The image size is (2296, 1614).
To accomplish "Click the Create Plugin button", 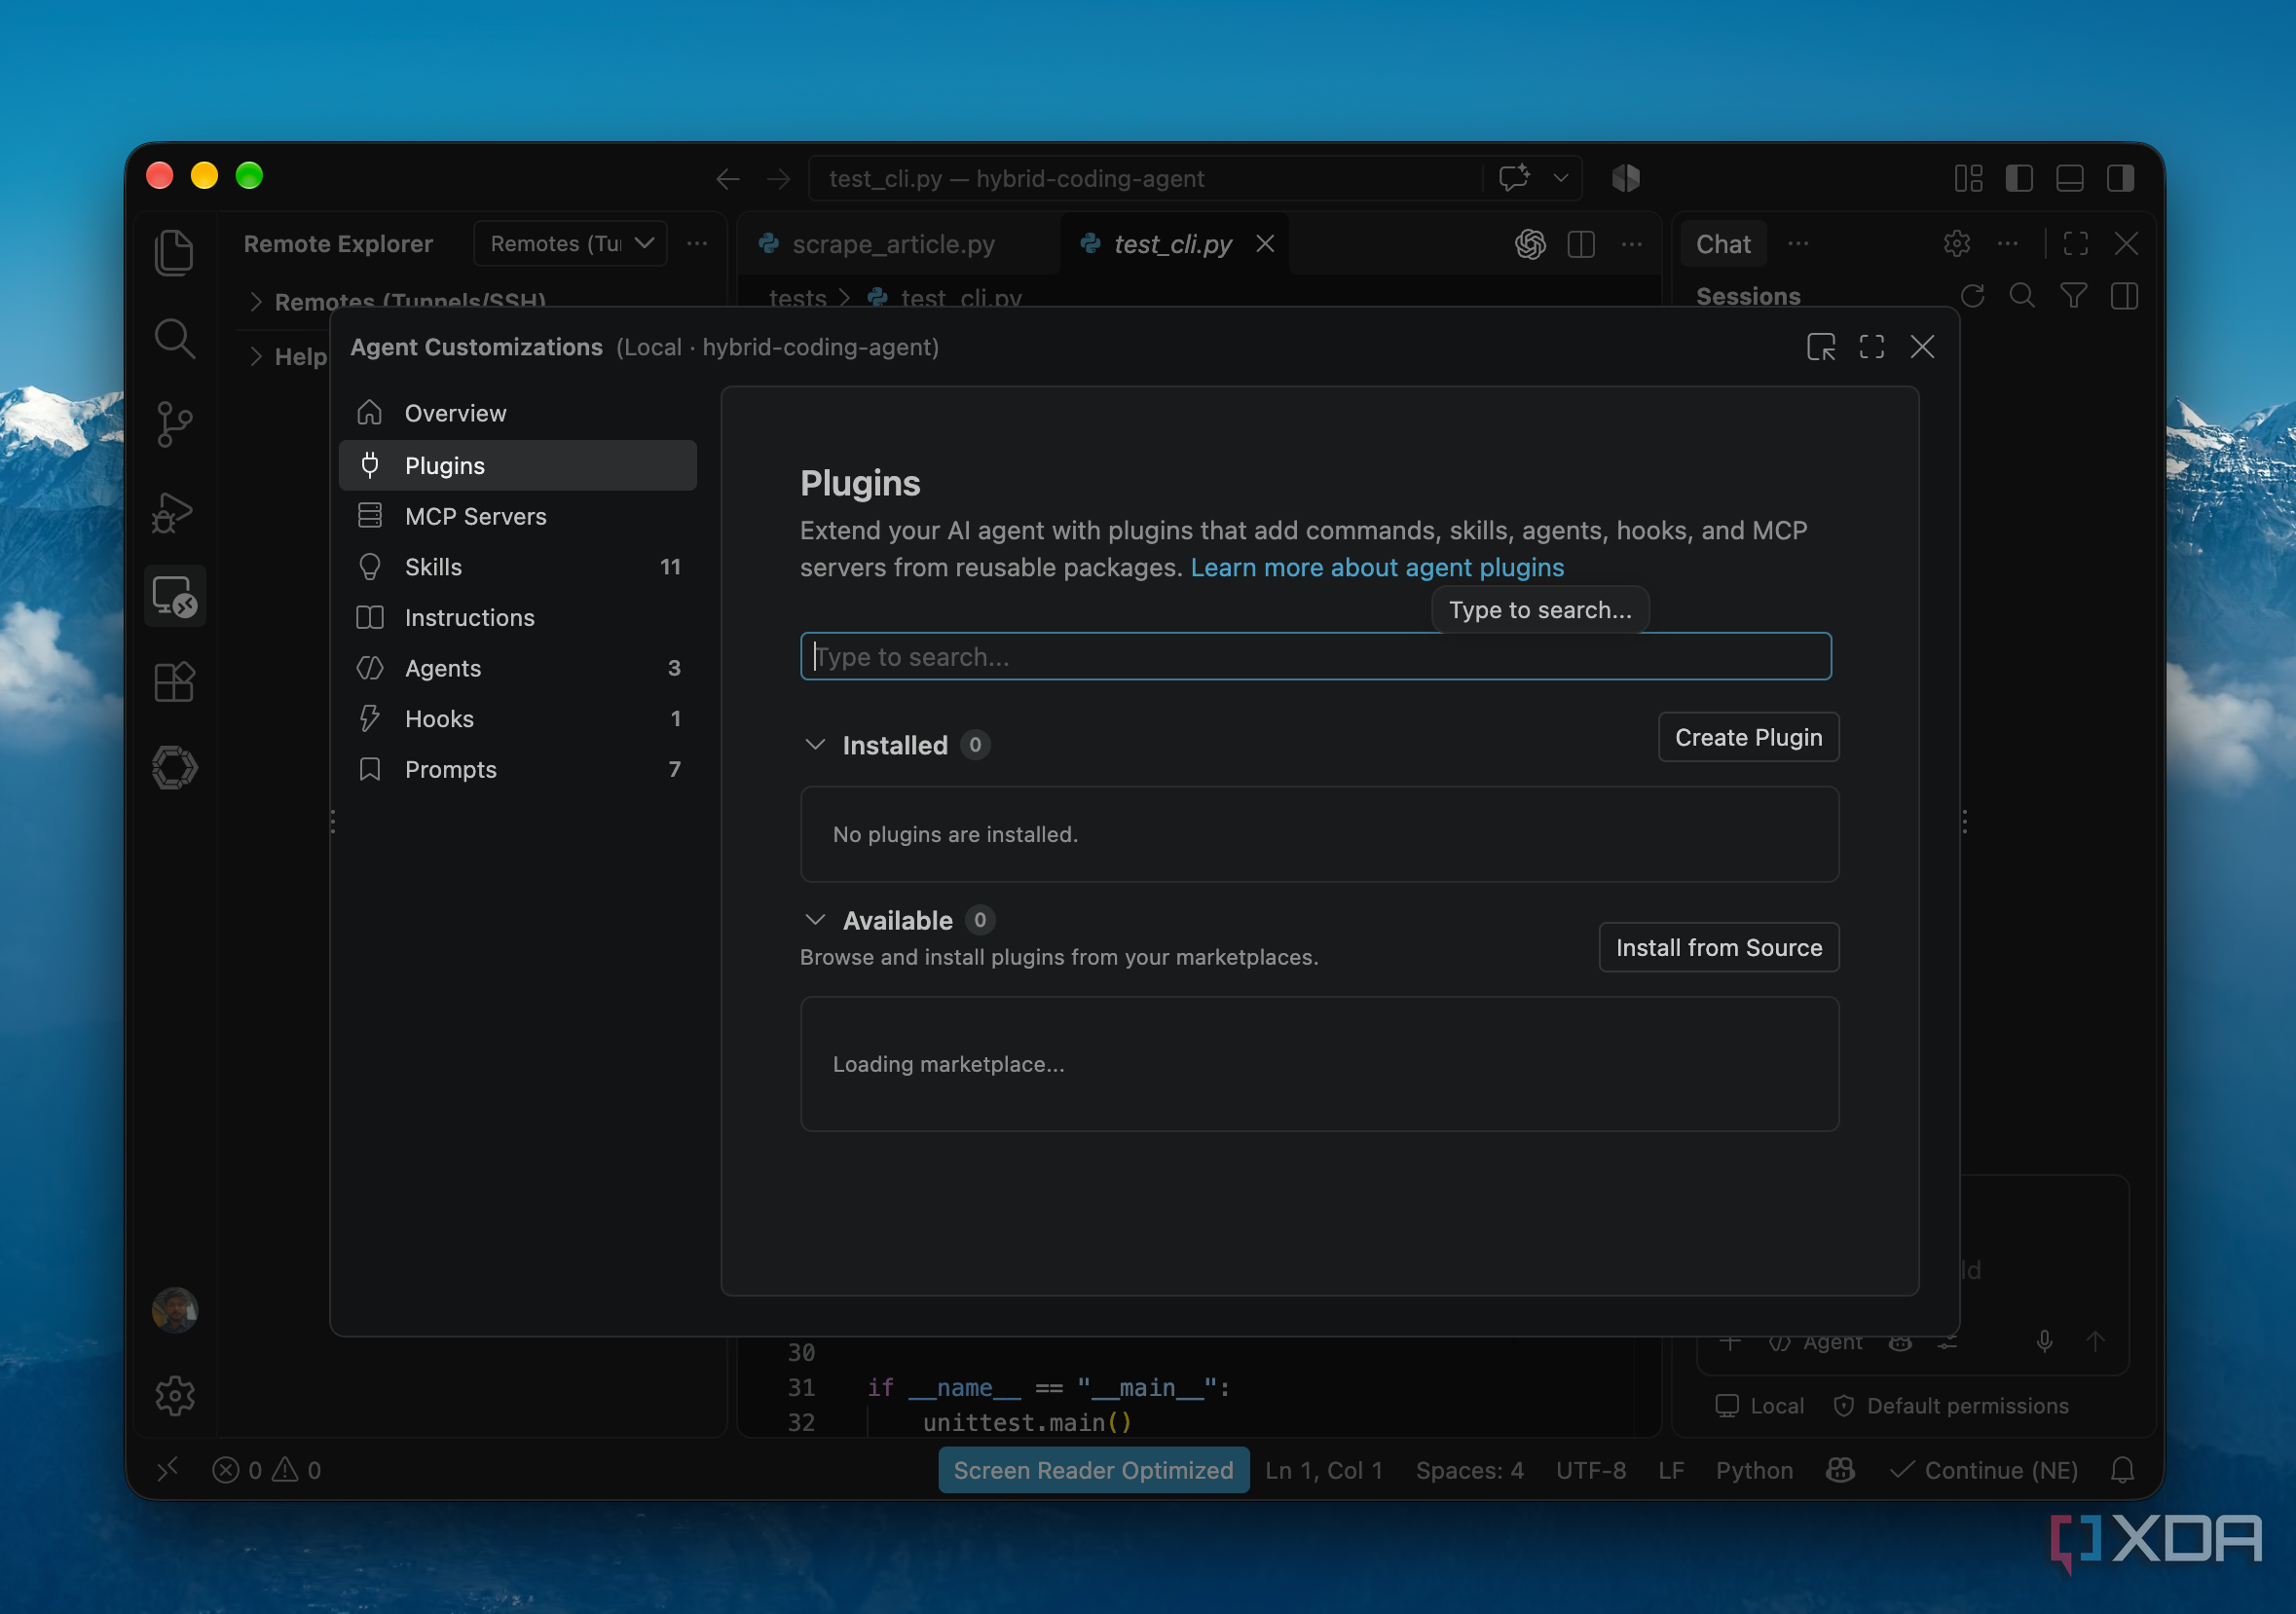I will coord(1748,737).
